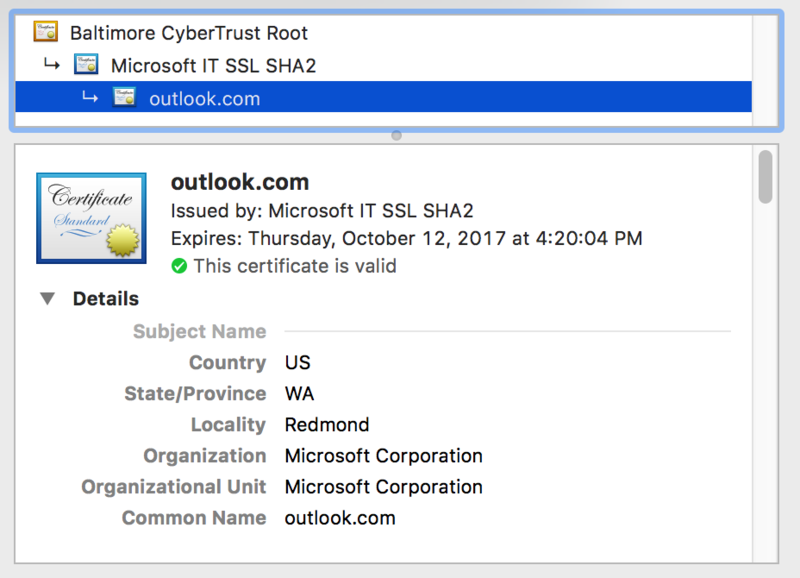Collapse the Details disclosure triangle
This screenshot has height=578, width=800.
[x=47, y=298]
